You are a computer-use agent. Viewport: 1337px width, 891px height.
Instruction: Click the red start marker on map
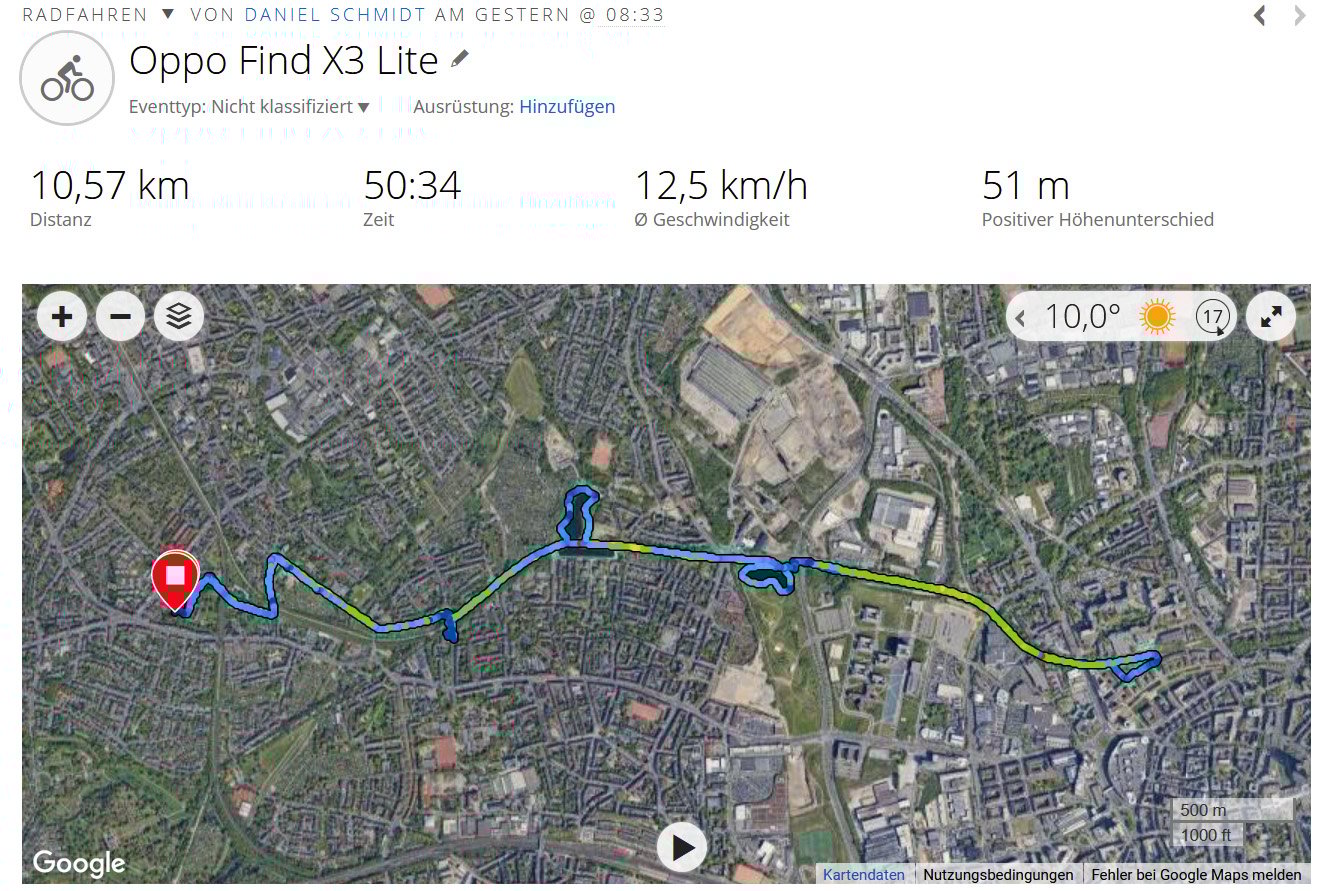(x=175, y=579)
